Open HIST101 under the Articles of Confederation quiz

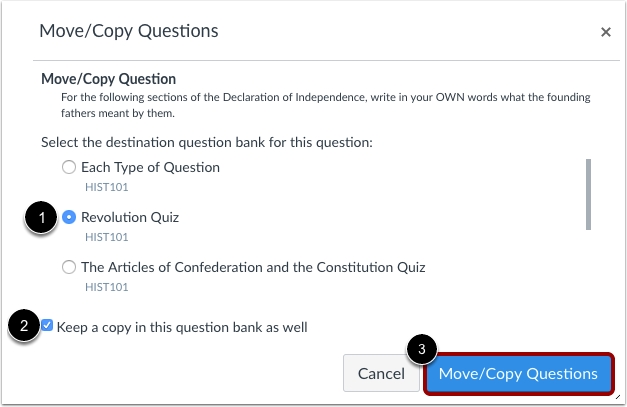pos(107,286)
